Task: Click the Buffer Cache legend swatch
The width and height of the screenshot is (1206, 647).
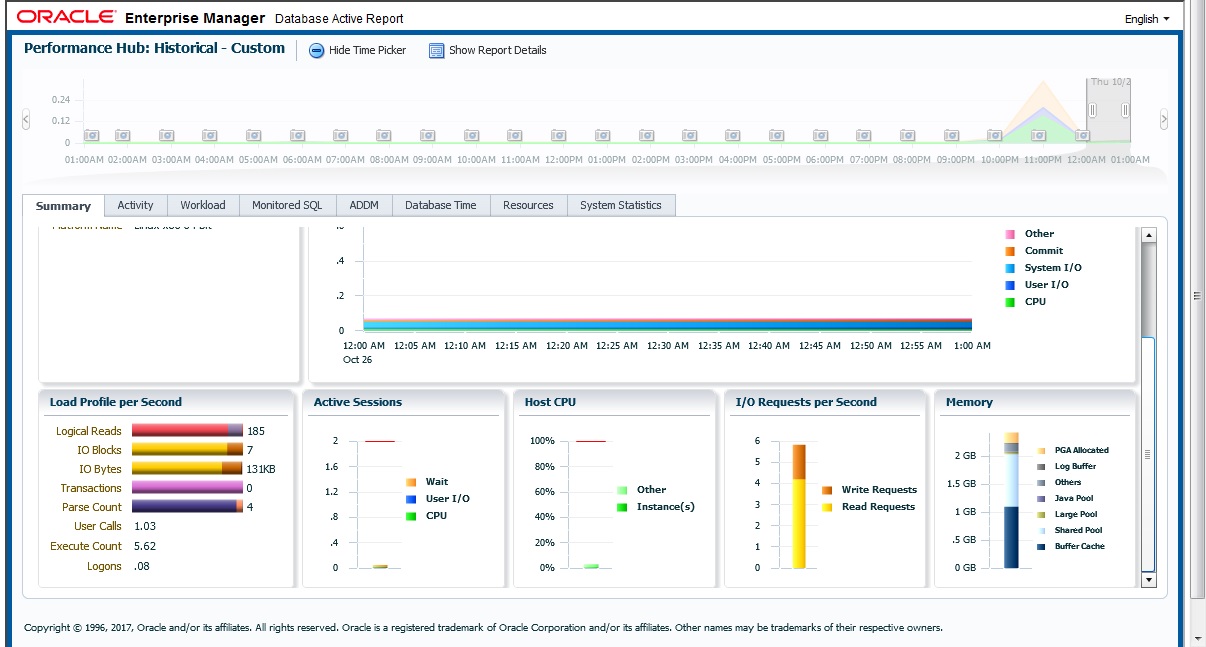Action: coord(1042,547)
